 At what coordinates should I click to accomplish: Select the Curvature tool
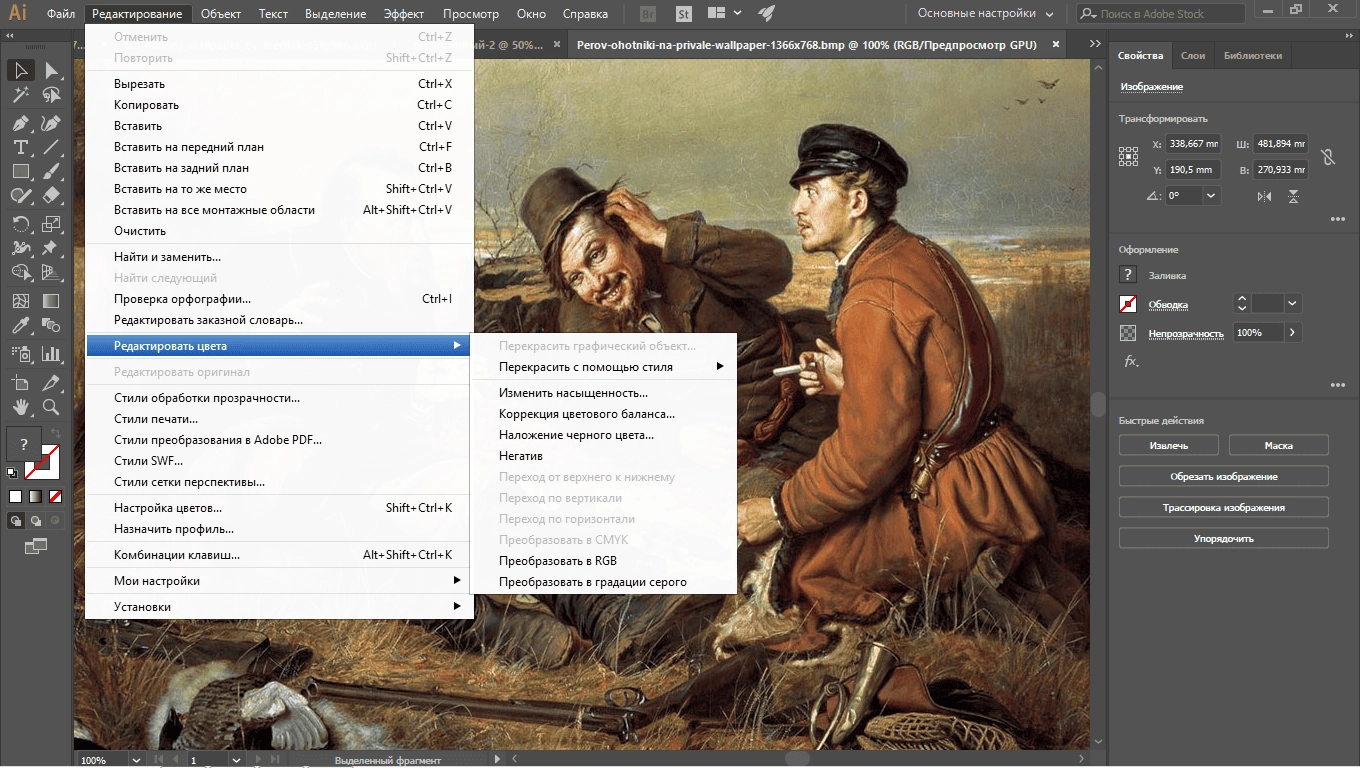tap(51, 123)
